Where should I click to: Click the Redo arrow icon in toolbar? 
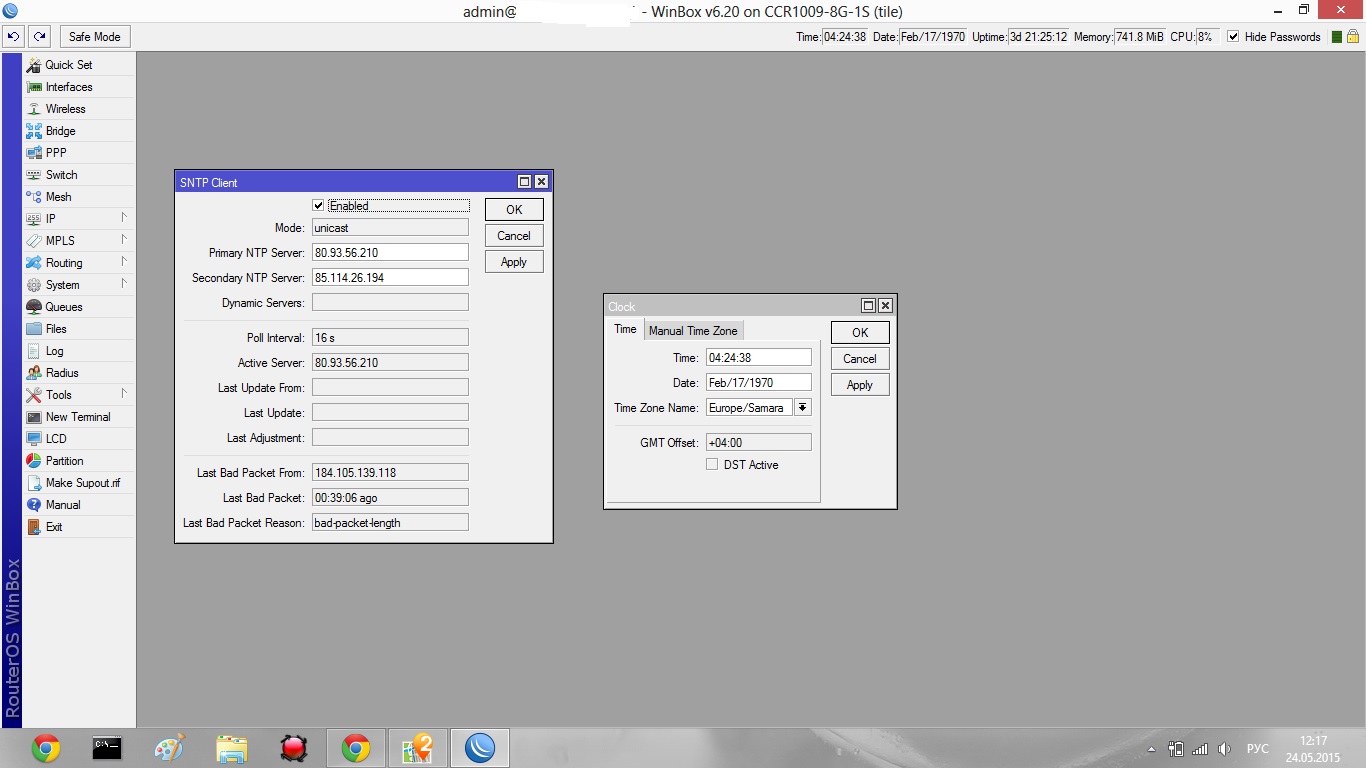(x=39, y=37)
